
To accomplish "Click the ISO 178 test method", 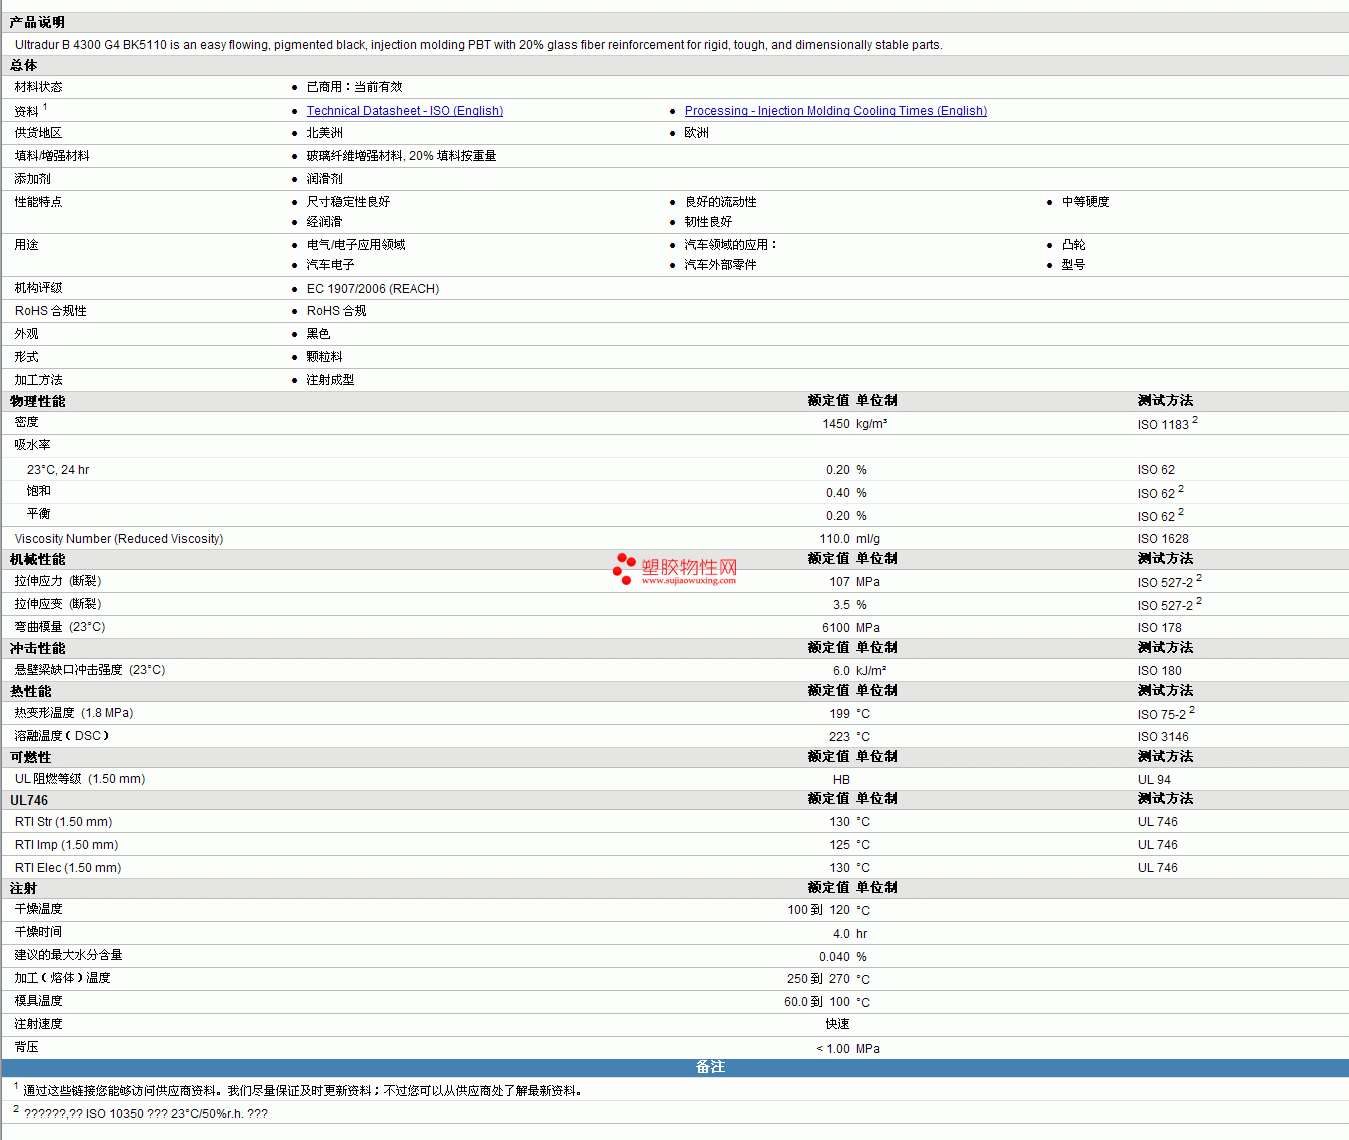I will 1159,628.
